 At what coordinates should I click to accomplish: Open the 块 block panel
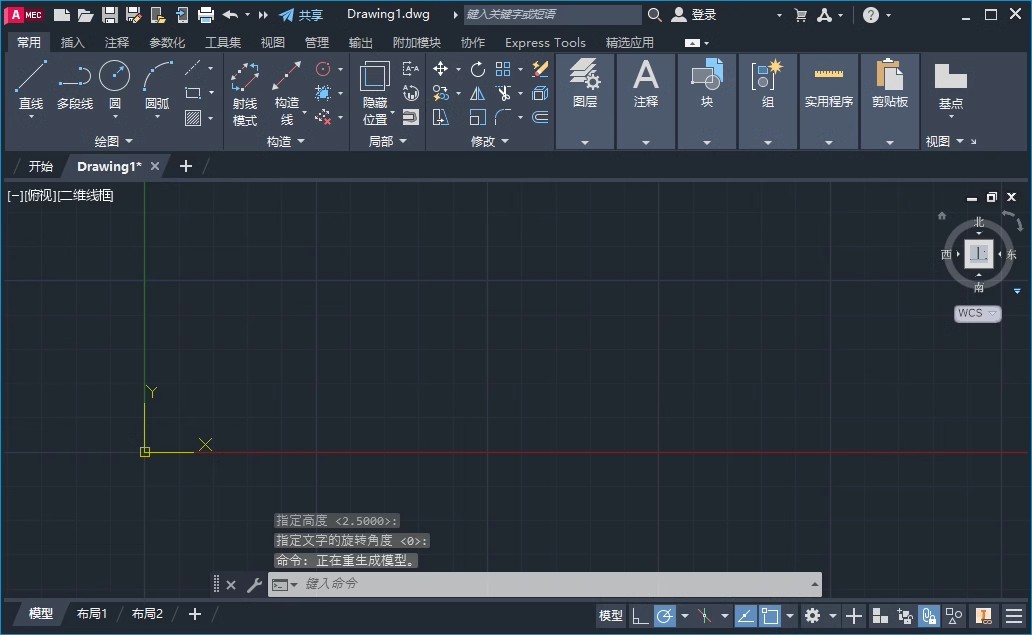[707, 101]
